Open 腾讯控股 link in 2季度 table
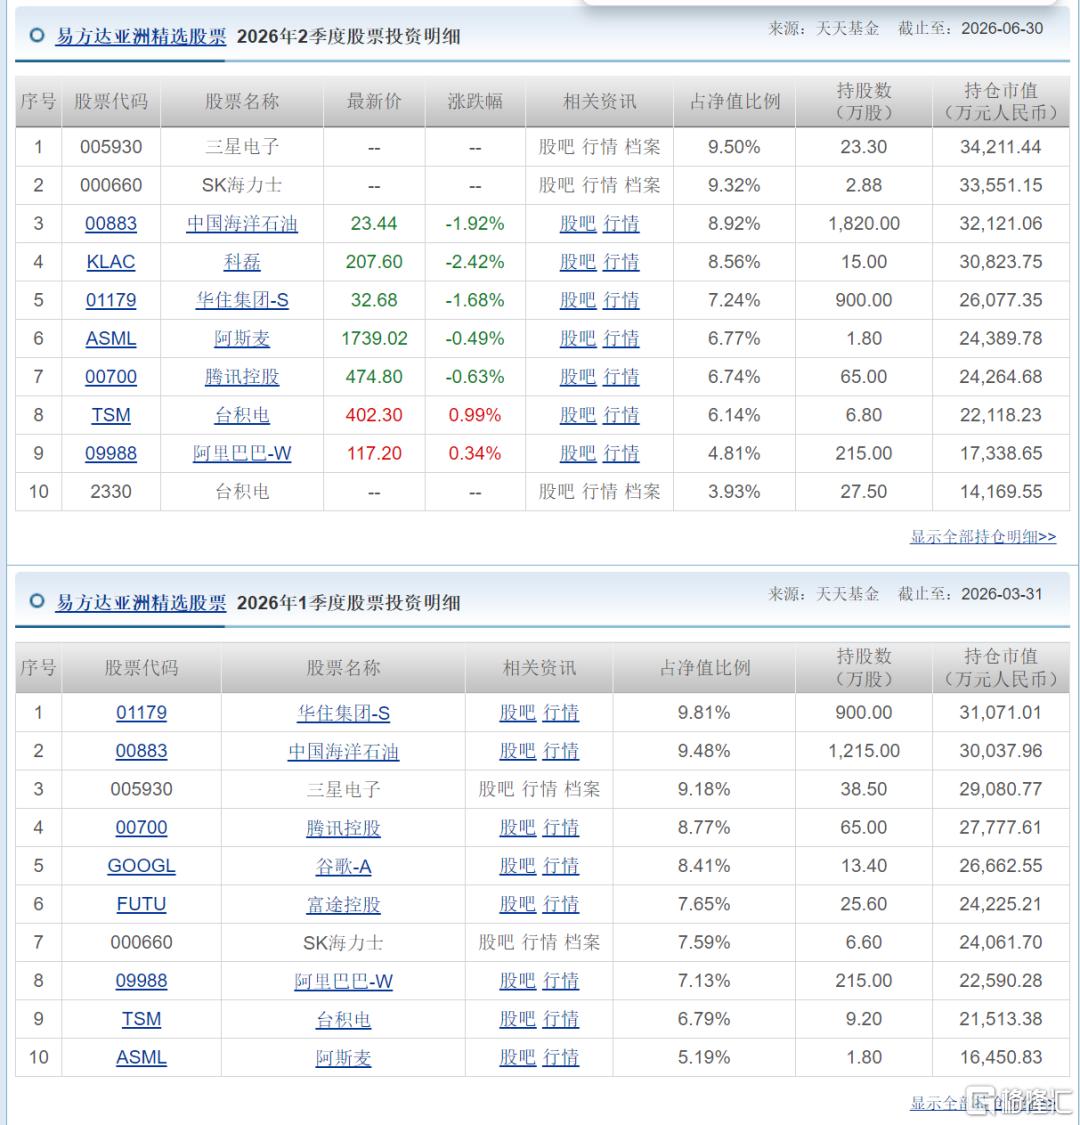This screenshot has width=1080, height=1125. coord(242,377)
